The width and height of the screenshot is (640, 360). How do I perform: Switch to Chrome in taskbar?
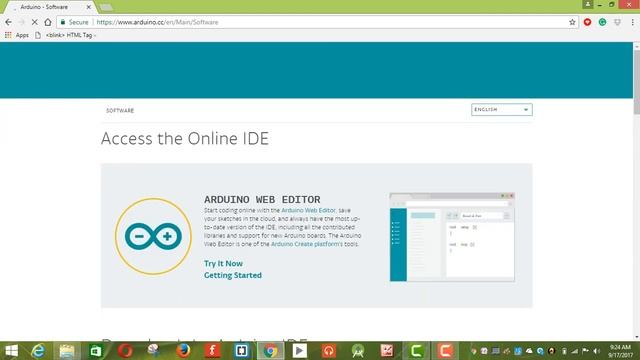(270, 351)
